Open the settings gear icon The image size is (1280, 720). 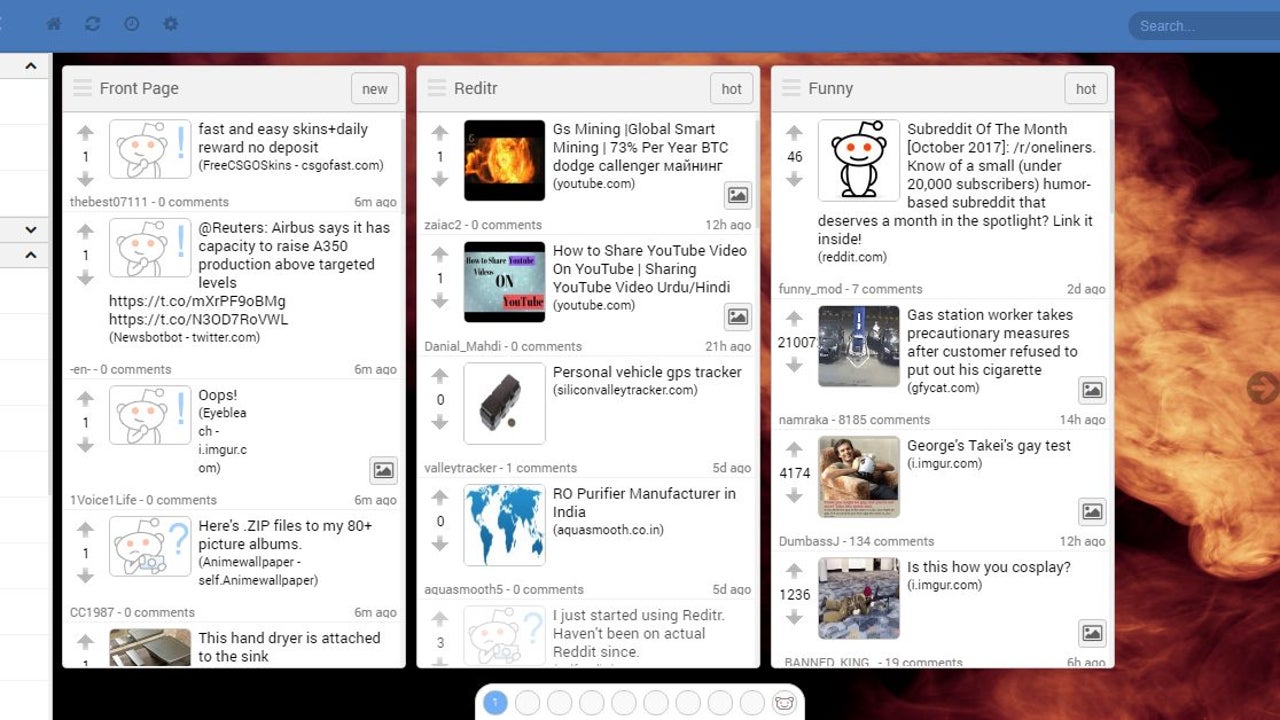tap(170, 24)
